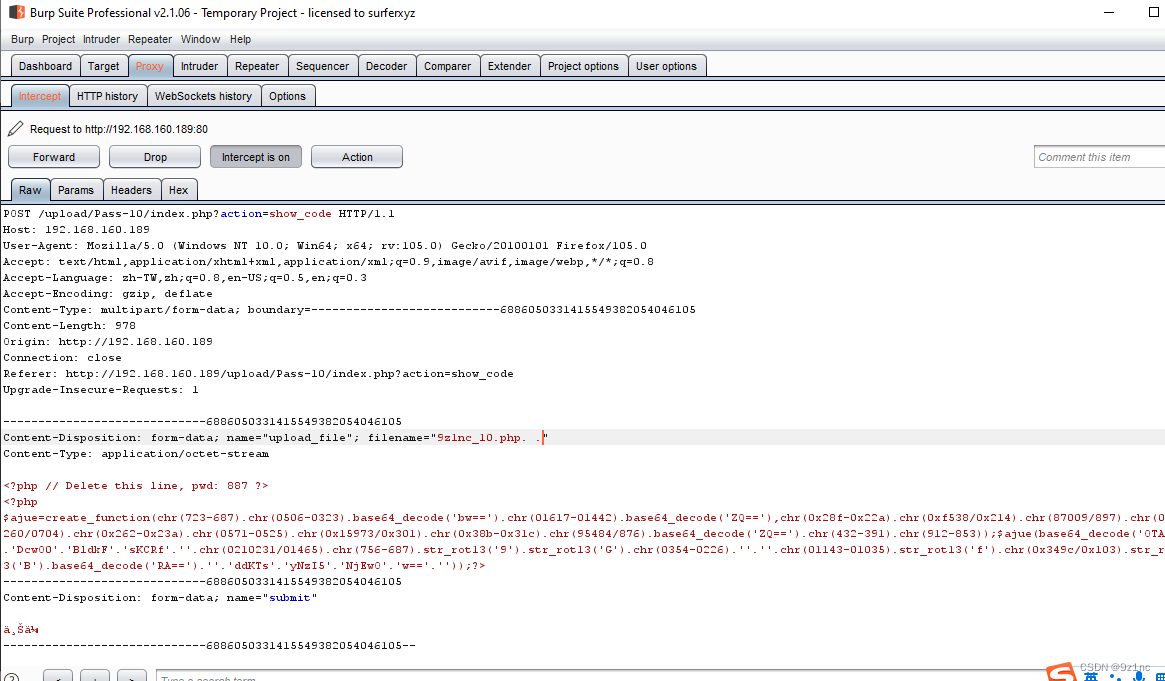This screenshot has height=681, width=1165.
Task: Open the Project options tab
Action: [583, 66]
